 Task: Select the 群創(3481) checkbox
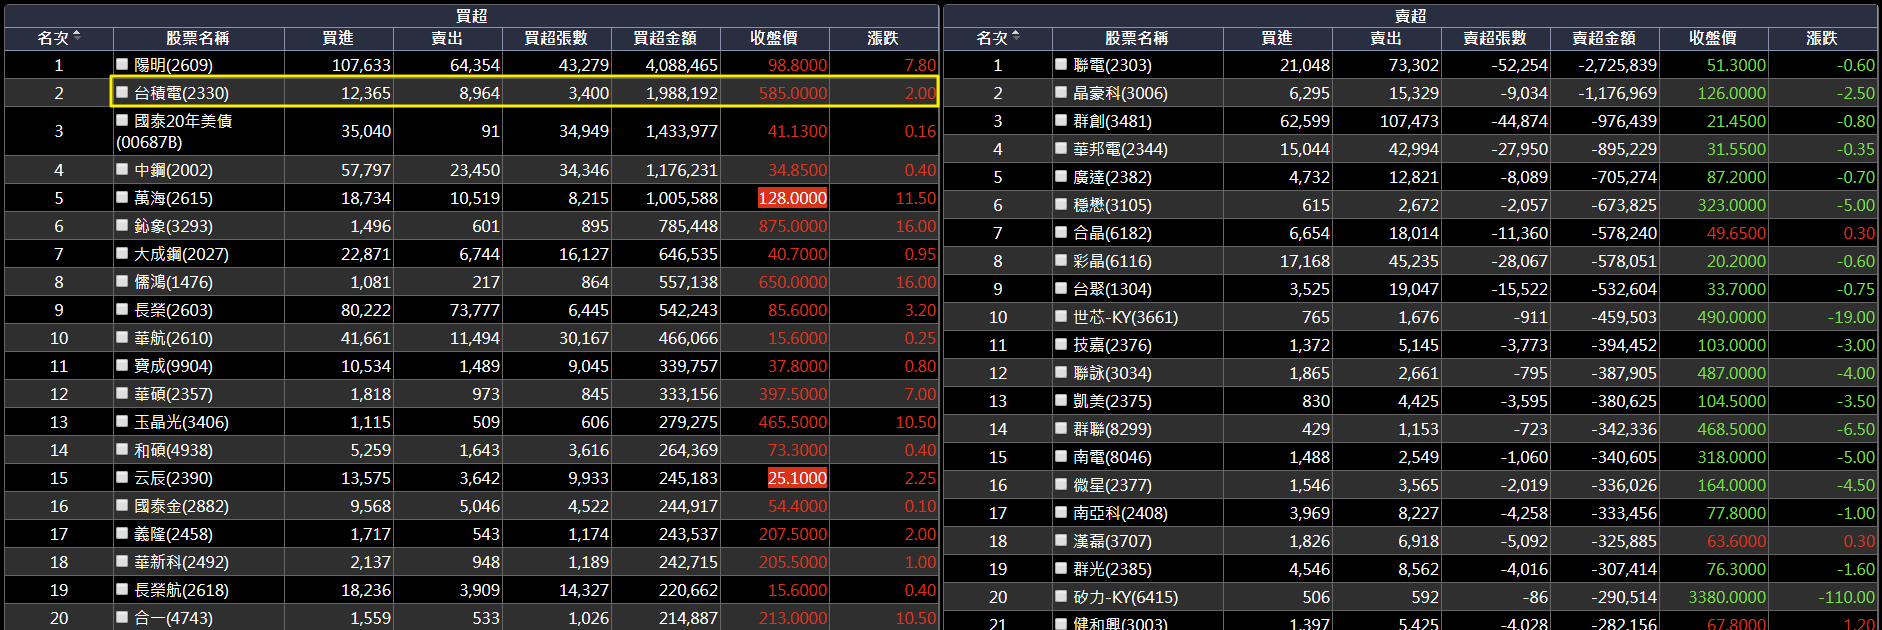tap(1061, 120)
